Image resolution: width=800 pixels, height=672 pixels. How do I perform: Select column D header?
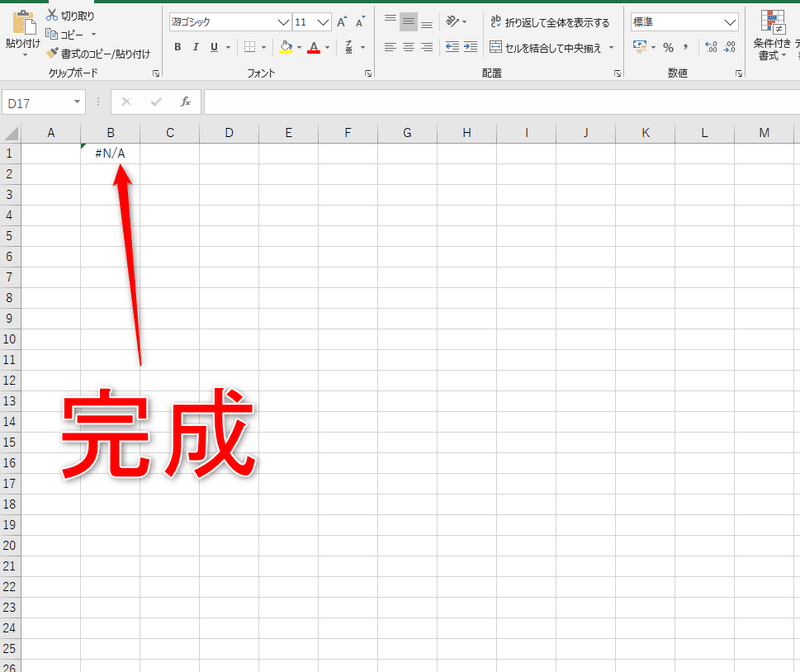tap(229, 133)
